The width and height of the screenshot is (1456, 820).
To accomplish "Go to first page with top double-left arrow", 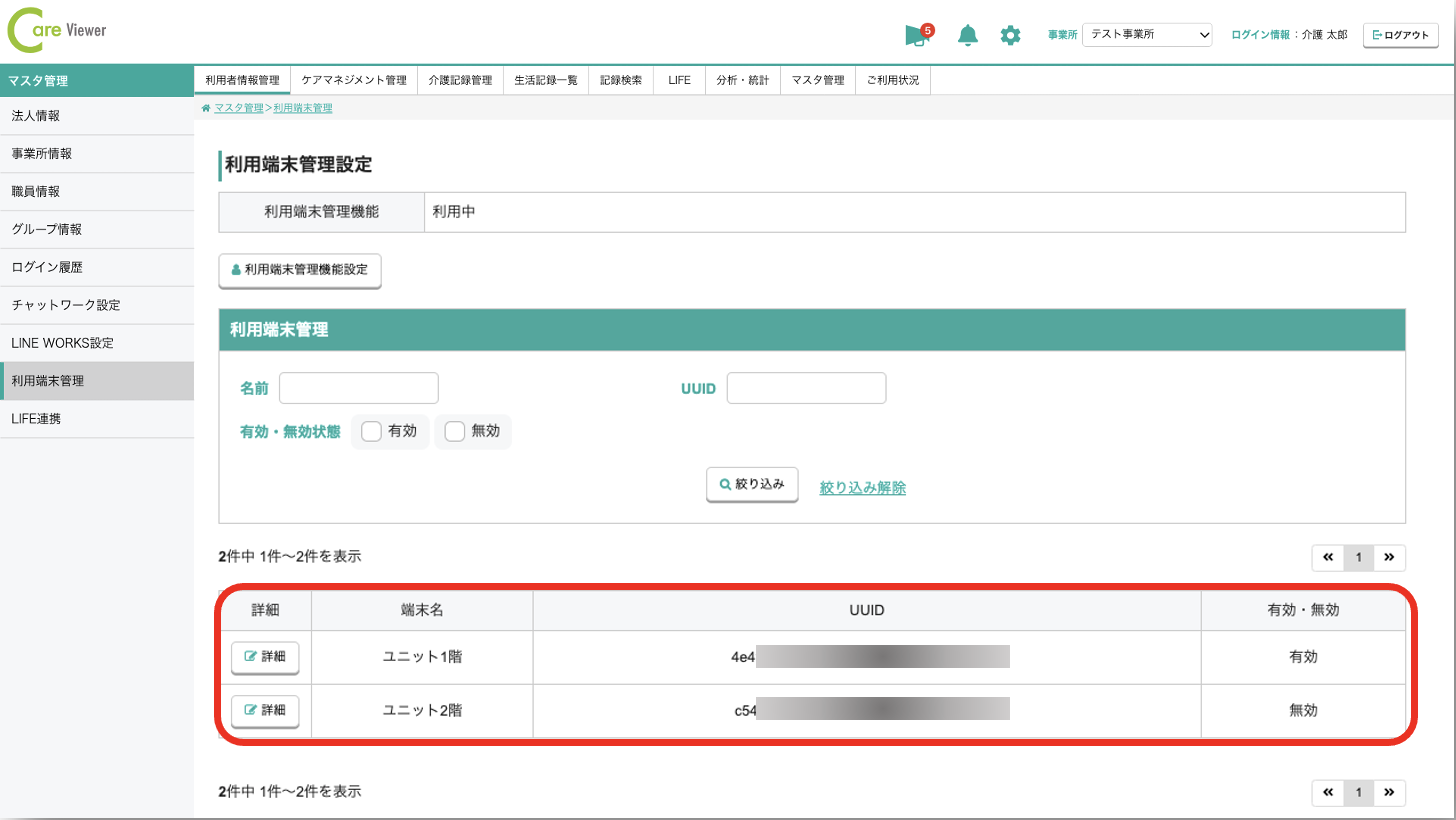I will (1328, 558).
